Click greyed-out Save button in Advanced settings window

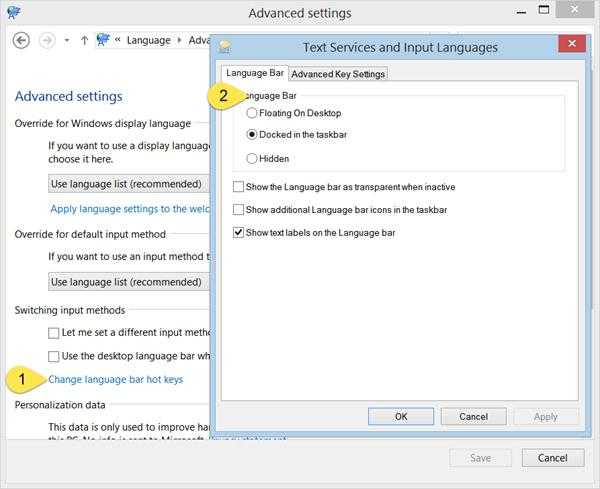click(480, 458)
